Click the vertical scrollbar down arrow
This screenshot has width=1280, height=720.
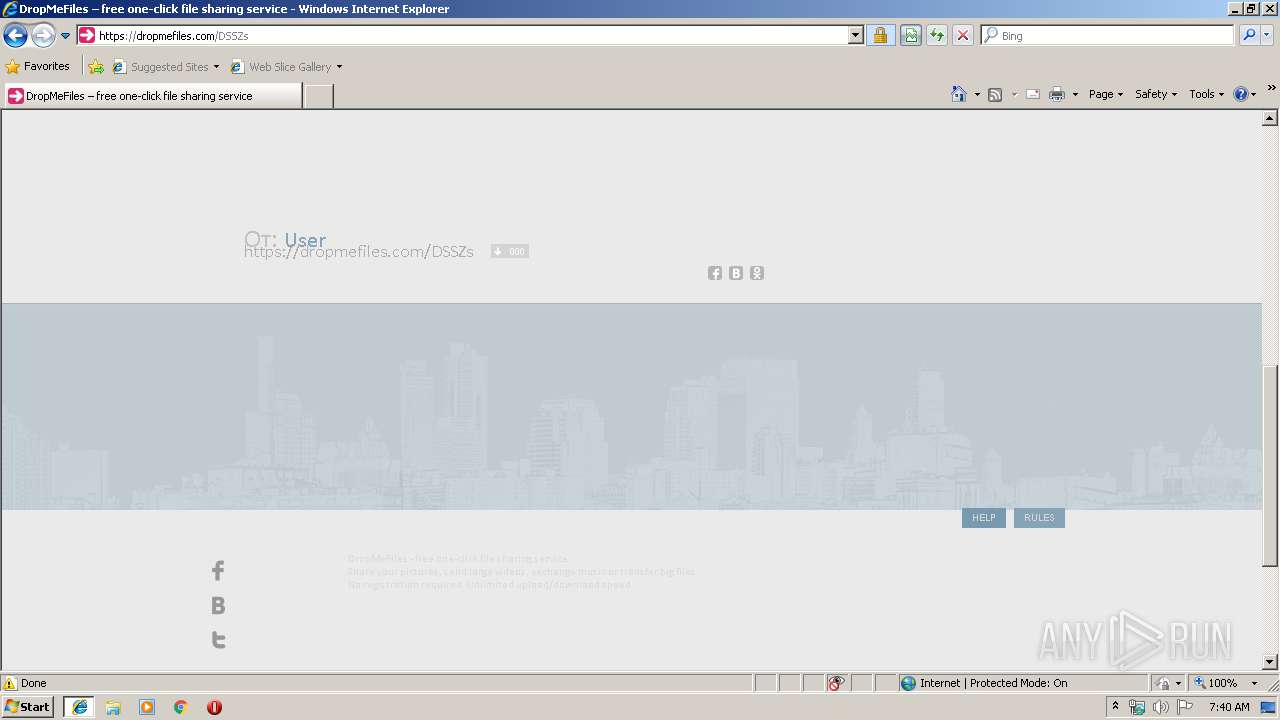[1270, 662]
